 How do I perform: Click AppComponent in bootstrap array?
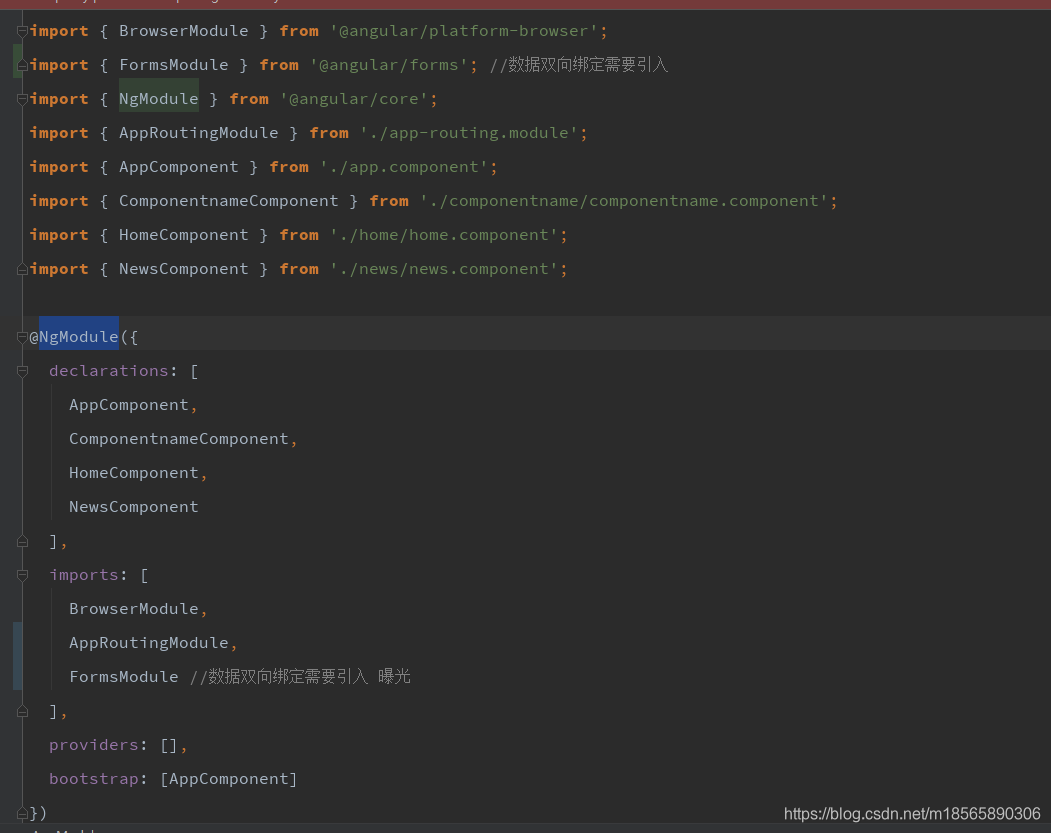tap(229, 779)
